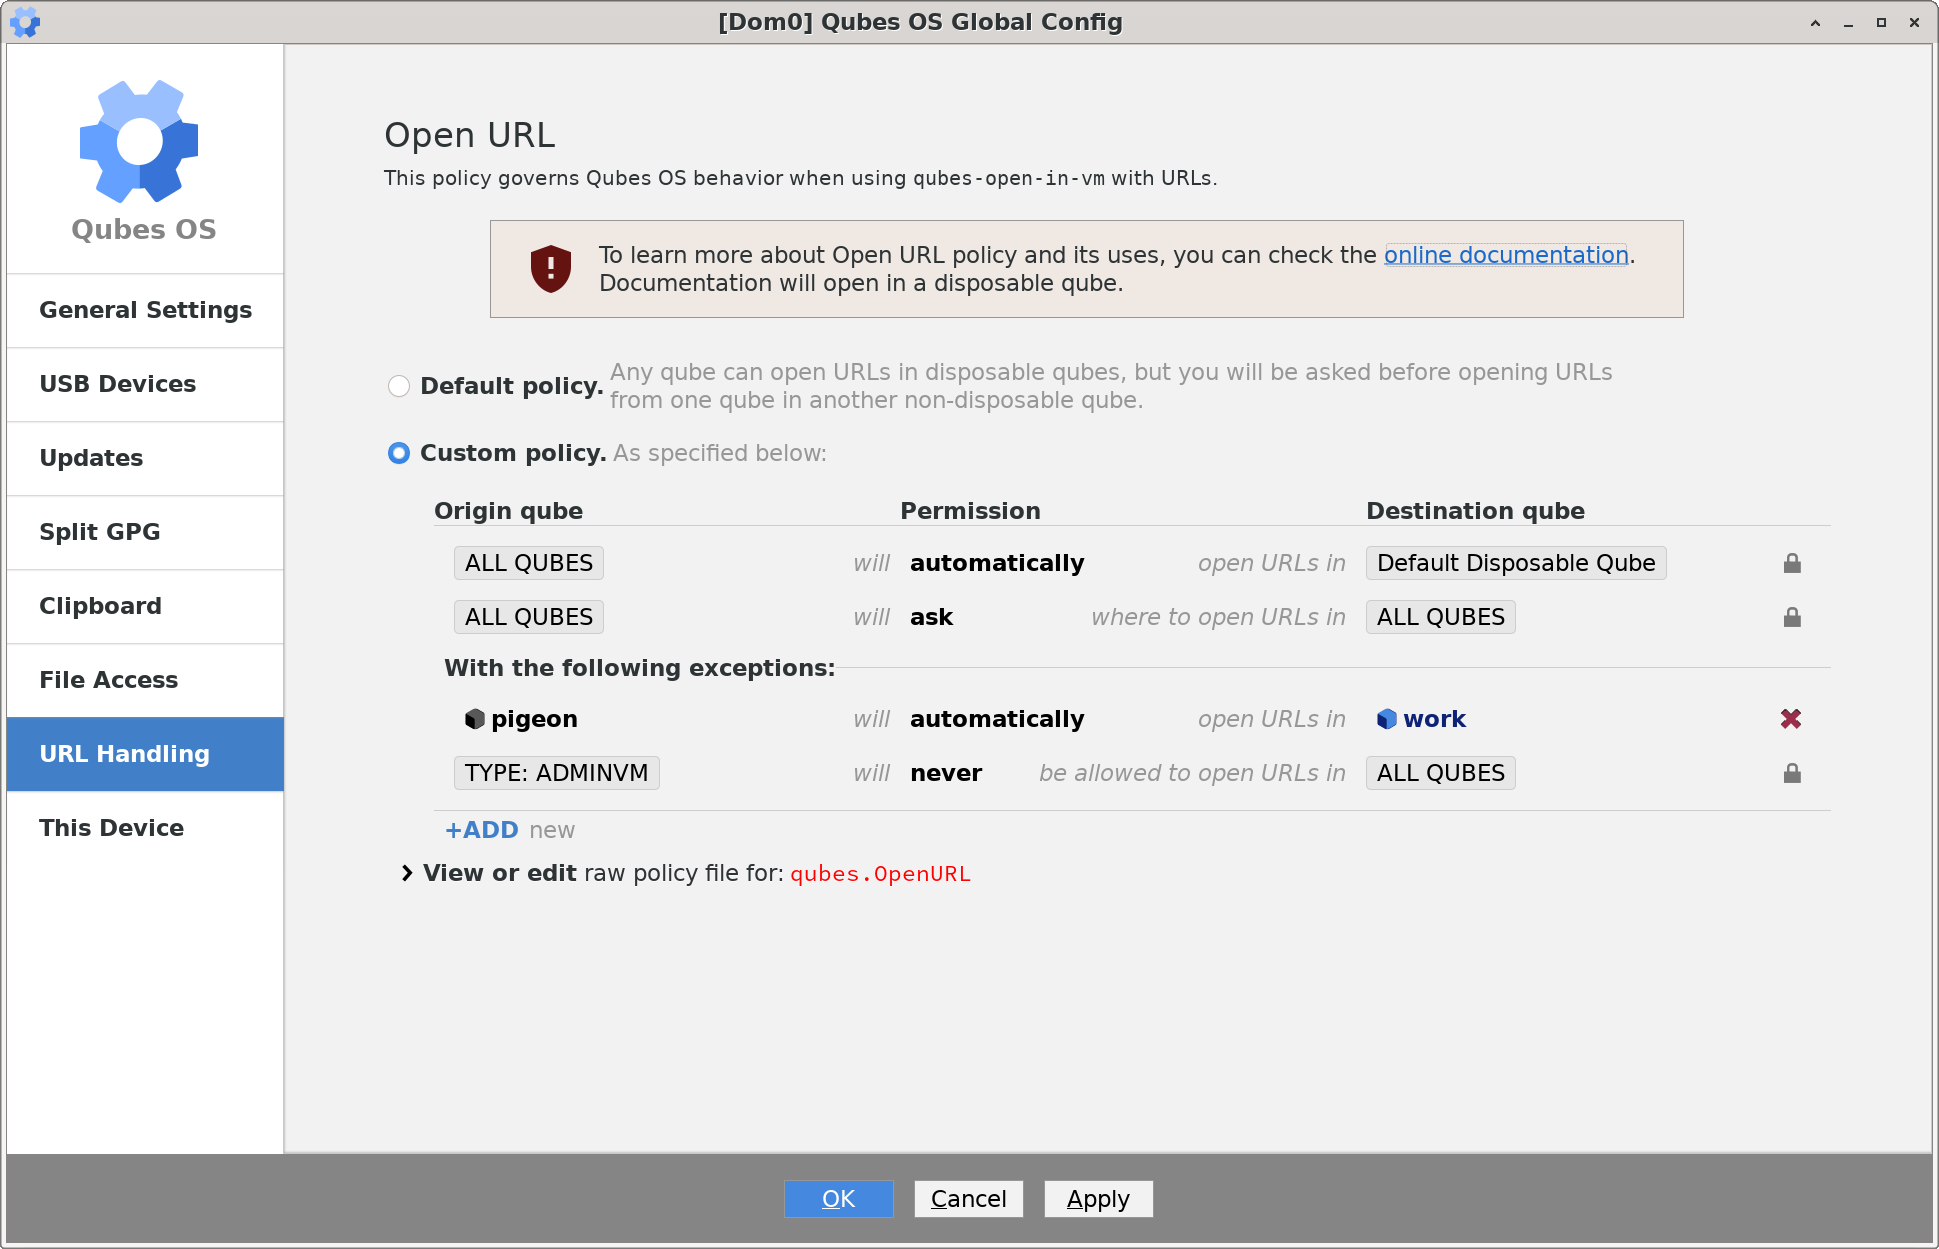Switch to Updates section
This screenshot has width=1939, height=1249.
pos(145,458)
